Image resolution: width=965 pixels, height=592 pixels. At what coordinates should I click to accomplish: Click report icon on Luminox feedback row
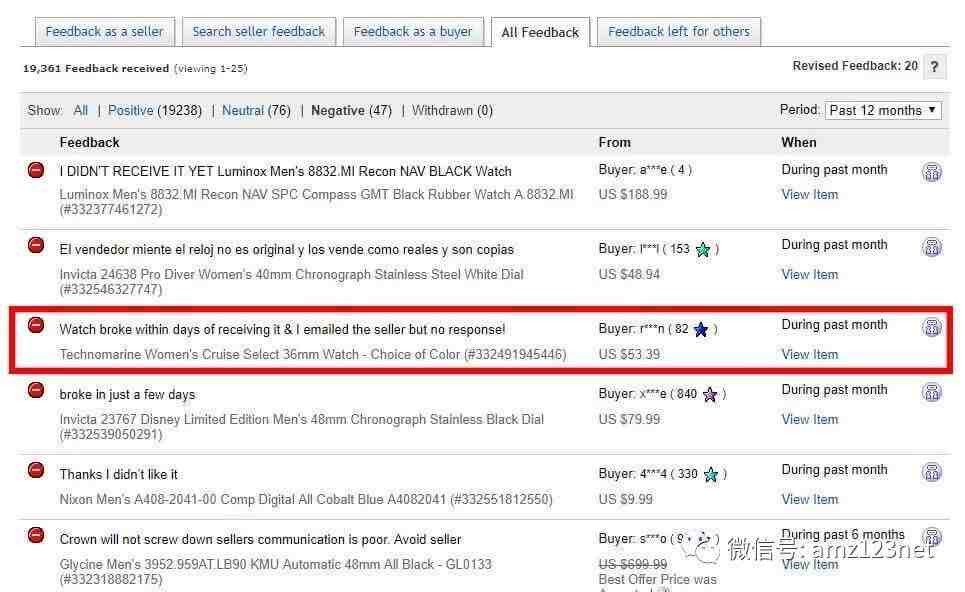click(x=932, y=172)
